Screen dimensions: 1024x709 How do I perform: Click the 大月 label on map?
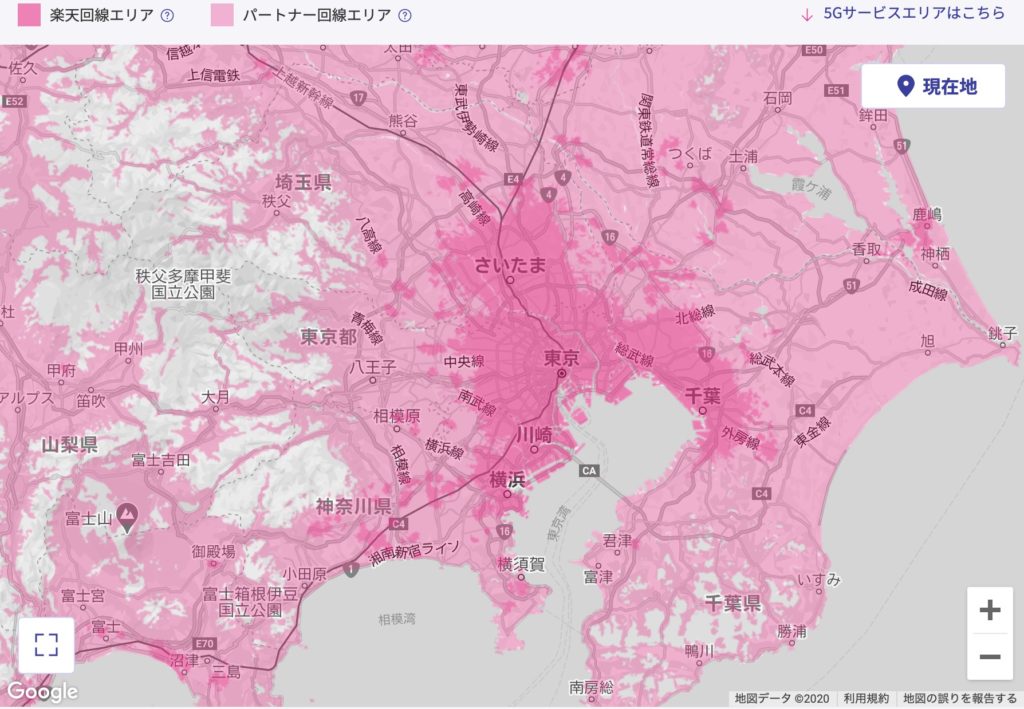coord(216,397)
